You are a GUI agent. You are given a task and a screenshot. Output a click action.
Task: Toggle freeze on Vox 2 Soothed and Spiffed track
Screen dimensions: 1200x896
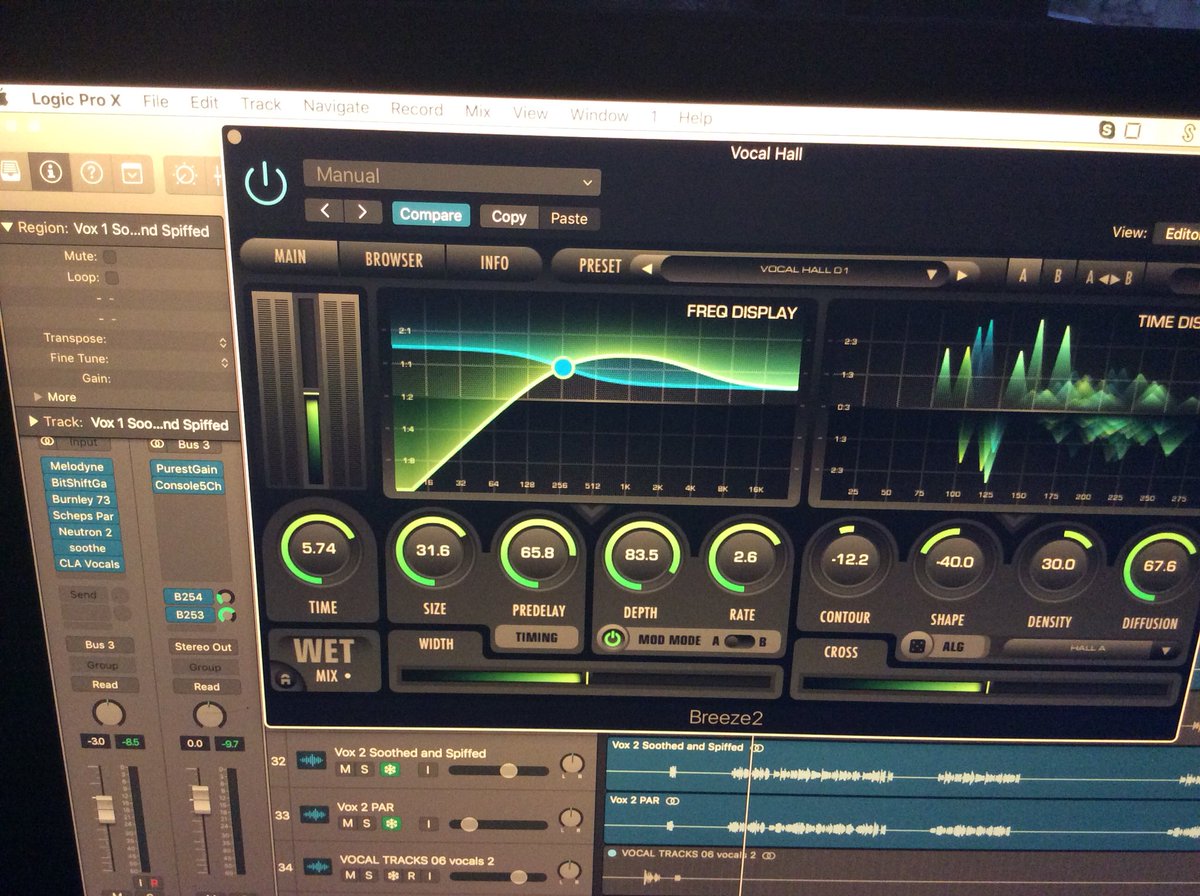[388, 769]
